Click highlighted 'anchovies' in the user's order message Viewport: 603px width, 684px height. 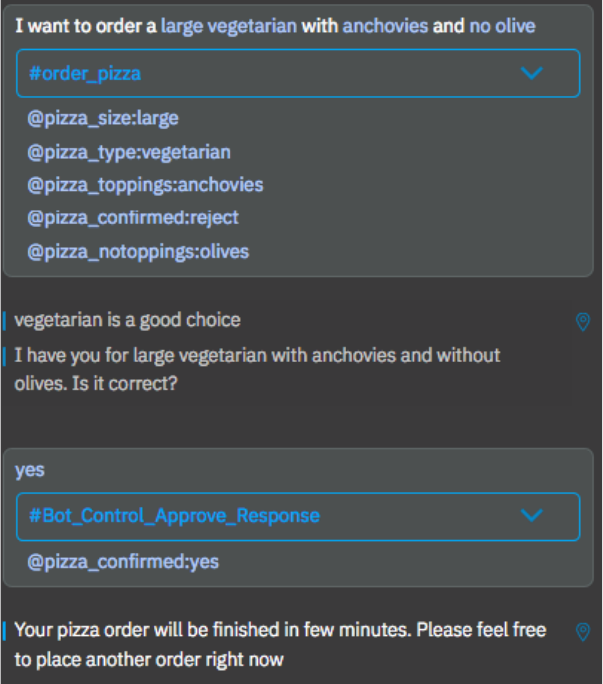[x=385, y=26]
